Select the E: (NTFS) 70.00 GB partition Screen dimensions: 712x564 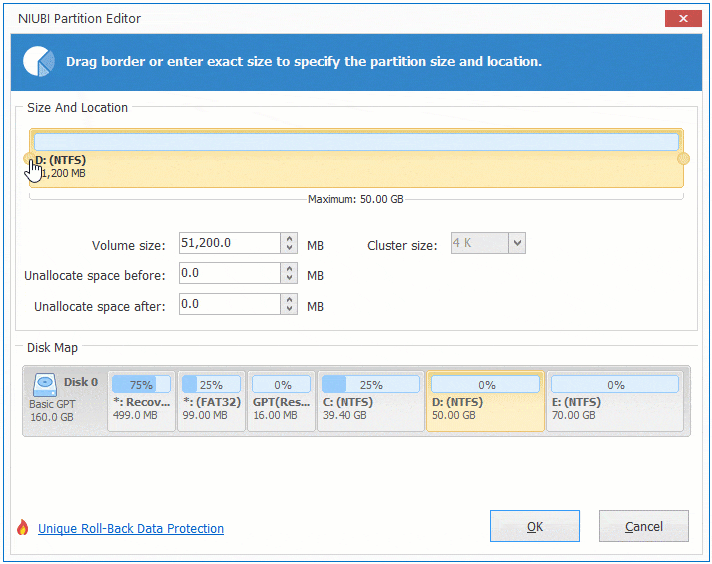tap(615, 401)
